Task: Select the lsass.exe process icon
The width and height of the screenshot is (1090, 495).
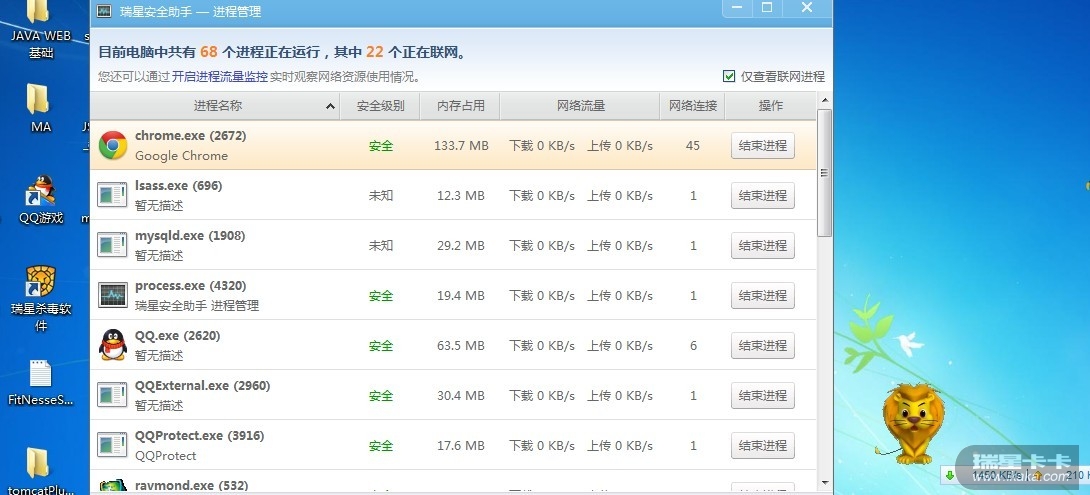Action: point(112,196)
